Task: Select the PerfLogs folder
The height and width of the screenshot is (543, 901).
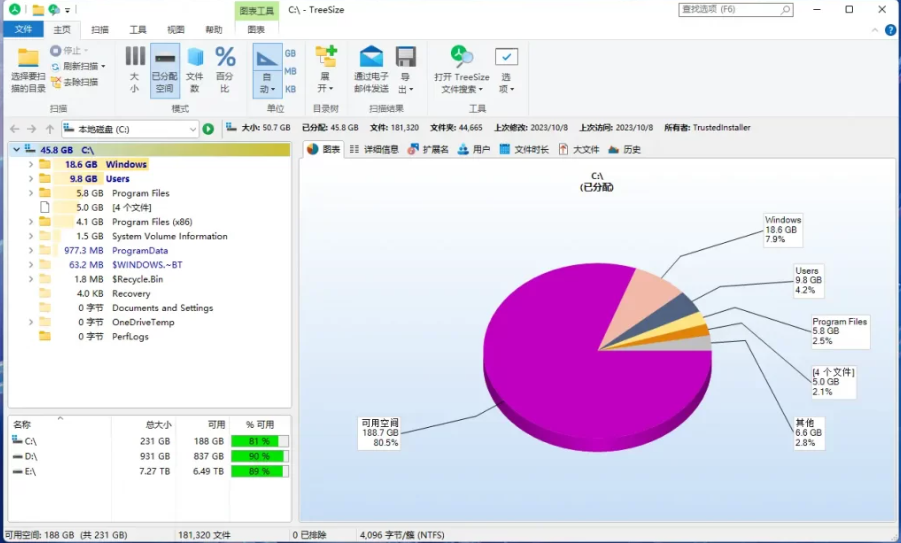Action: pos(130,337)
